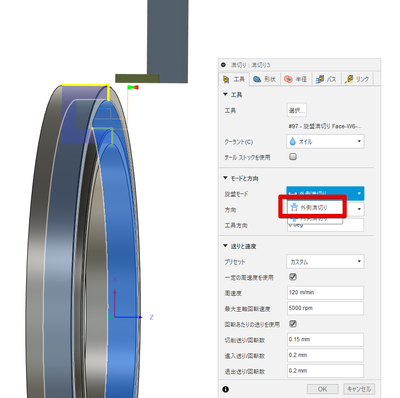Switch to the 半径 (Radii) tab
This screenshot has width=400, height=398.
tap(296, 79)
